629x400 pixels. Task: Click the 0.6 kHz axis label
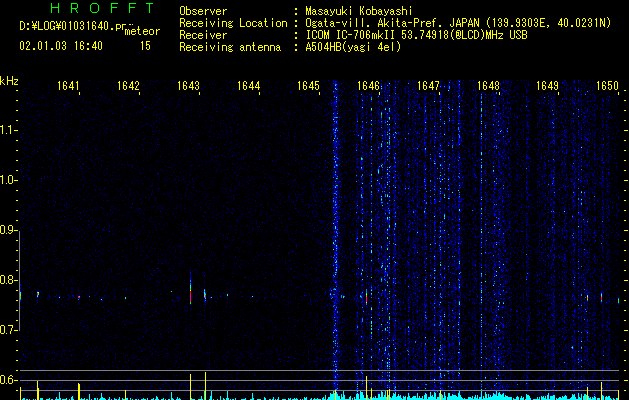click(8, 380)
